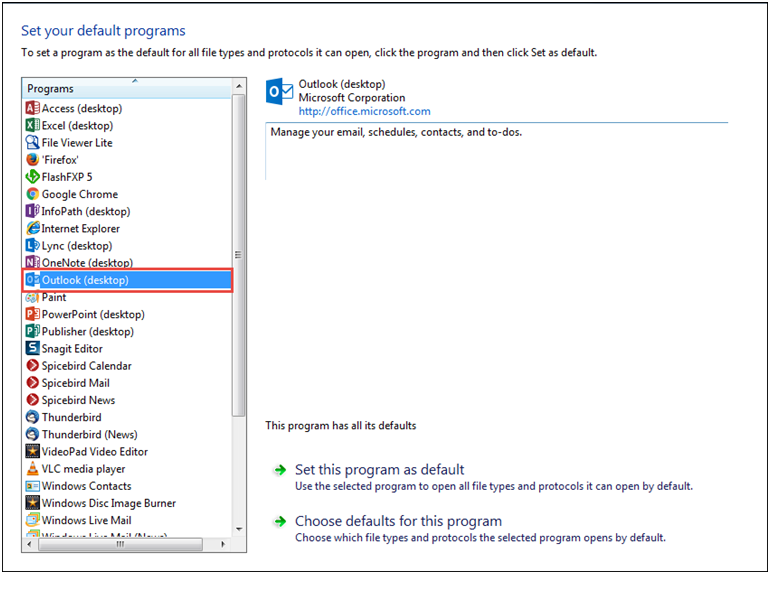Click the Internet Explorer icon
Image resolution: width=769 pixels, height=590 pixels.
(32, 228)
